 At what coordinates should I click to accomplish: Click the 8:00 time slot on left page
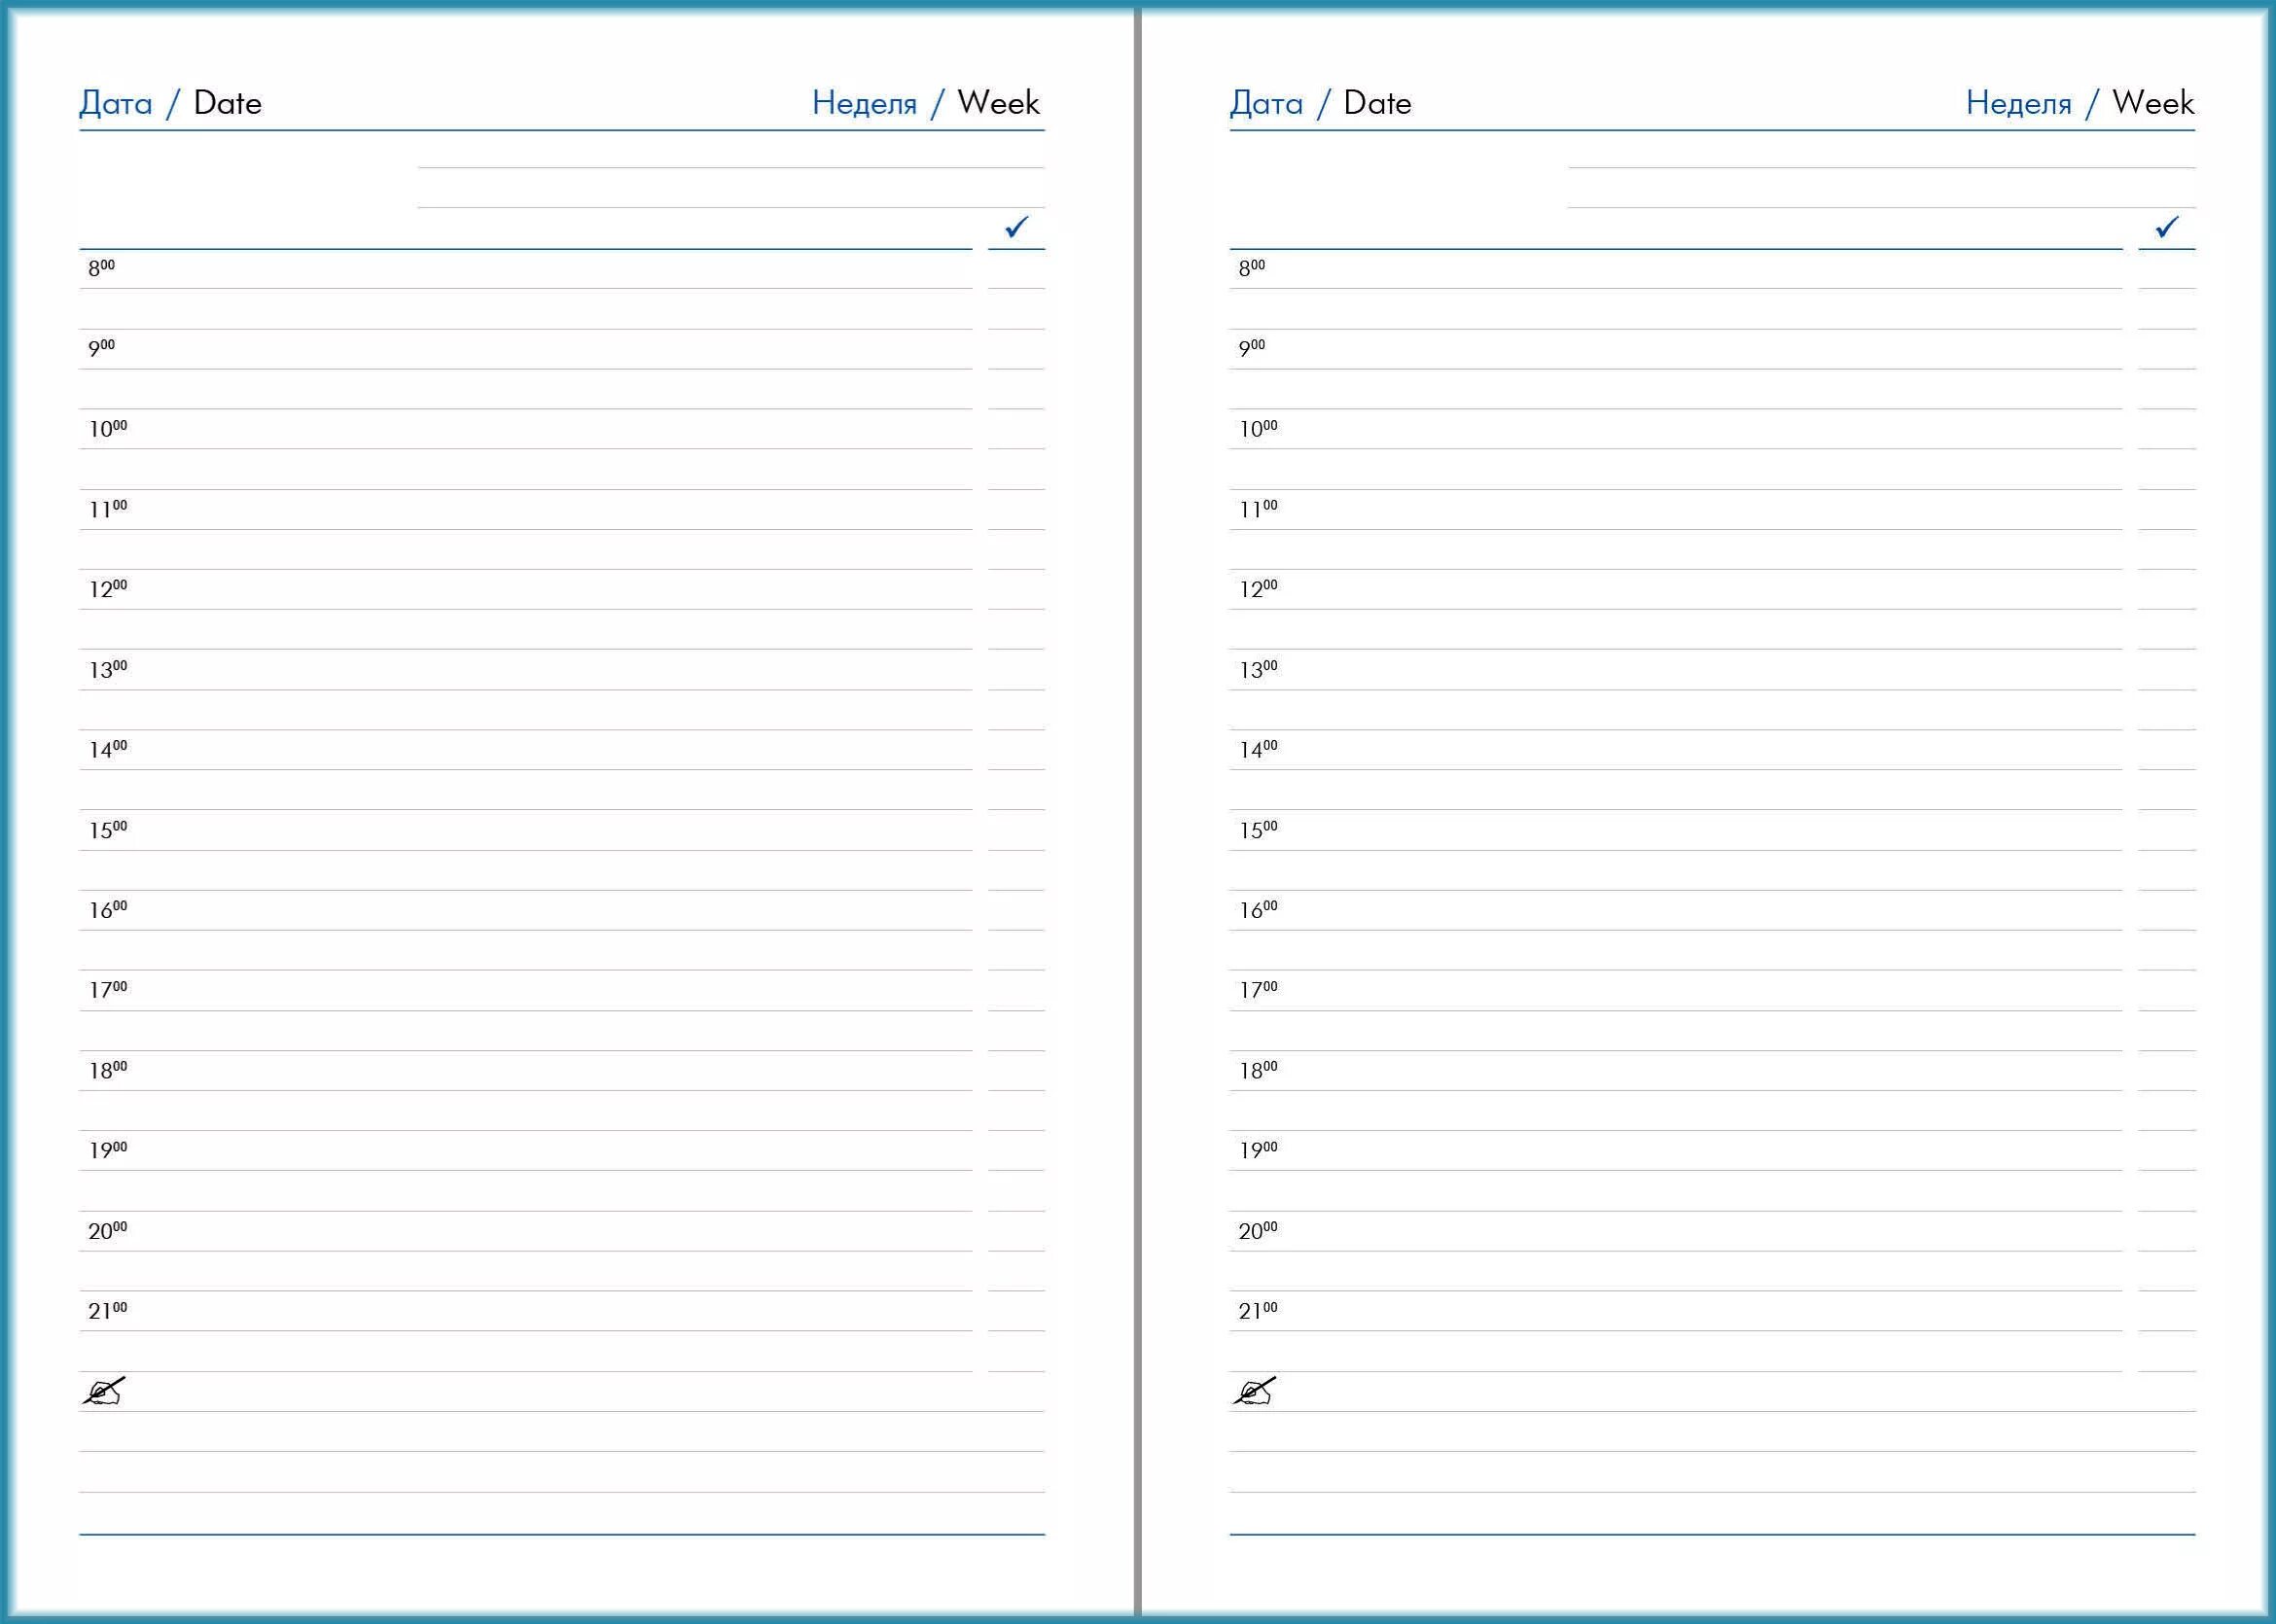(101, 268)
